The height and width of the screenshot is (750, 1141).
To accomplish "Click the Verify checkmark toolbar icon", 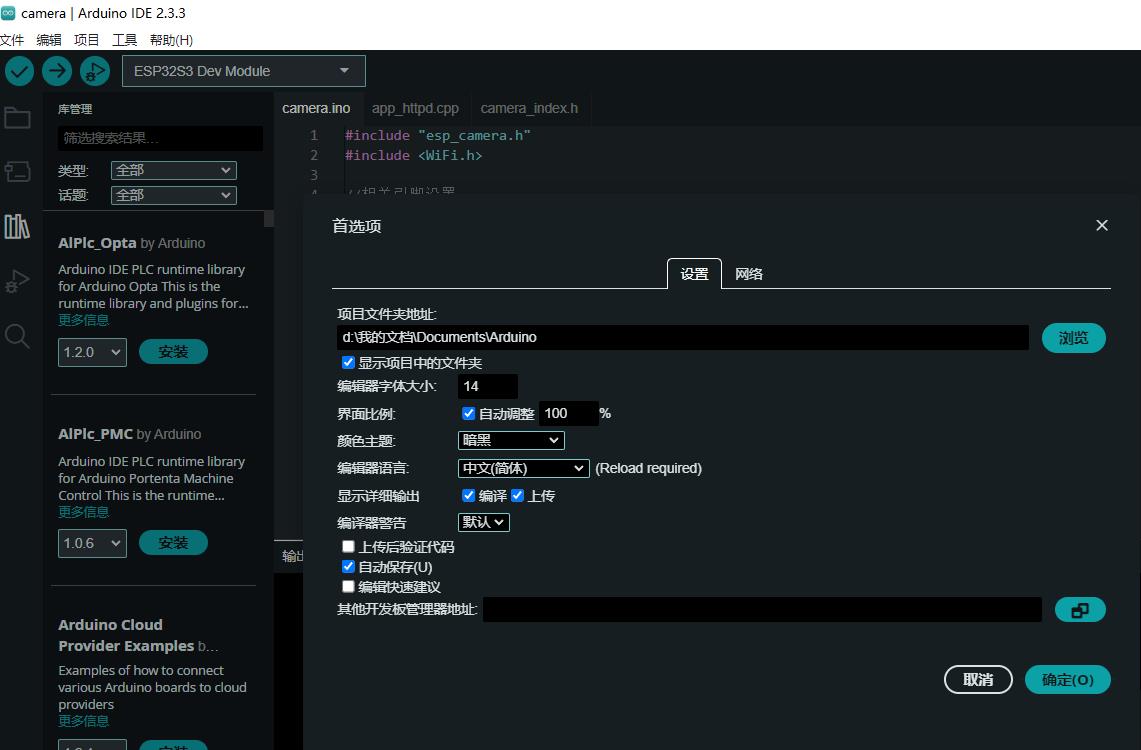I will [x=20, y=71].
